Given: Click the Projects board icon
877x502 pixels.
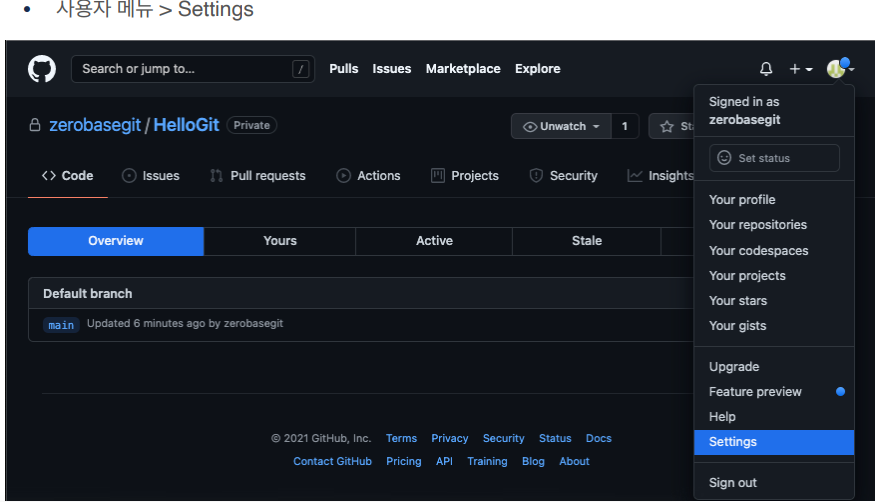Looking at the screenshot, I should point(438,176).
